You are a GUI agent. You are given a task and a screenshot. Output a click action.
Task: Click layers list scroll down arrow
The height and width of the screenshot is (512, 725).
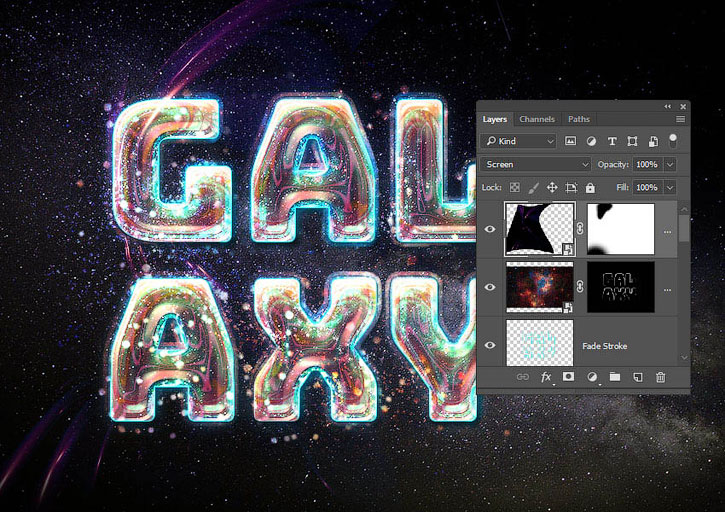684,358
